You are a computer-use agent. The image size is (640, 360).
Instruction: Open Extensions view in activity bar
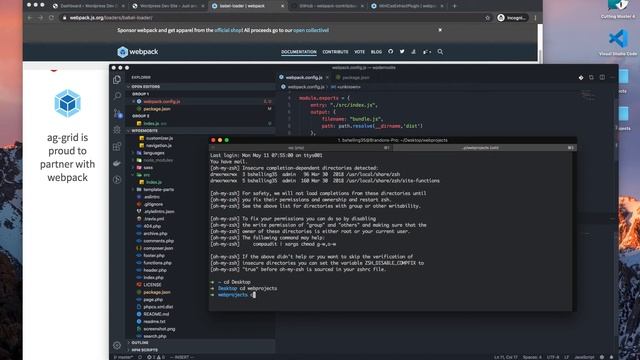(117, 146)
